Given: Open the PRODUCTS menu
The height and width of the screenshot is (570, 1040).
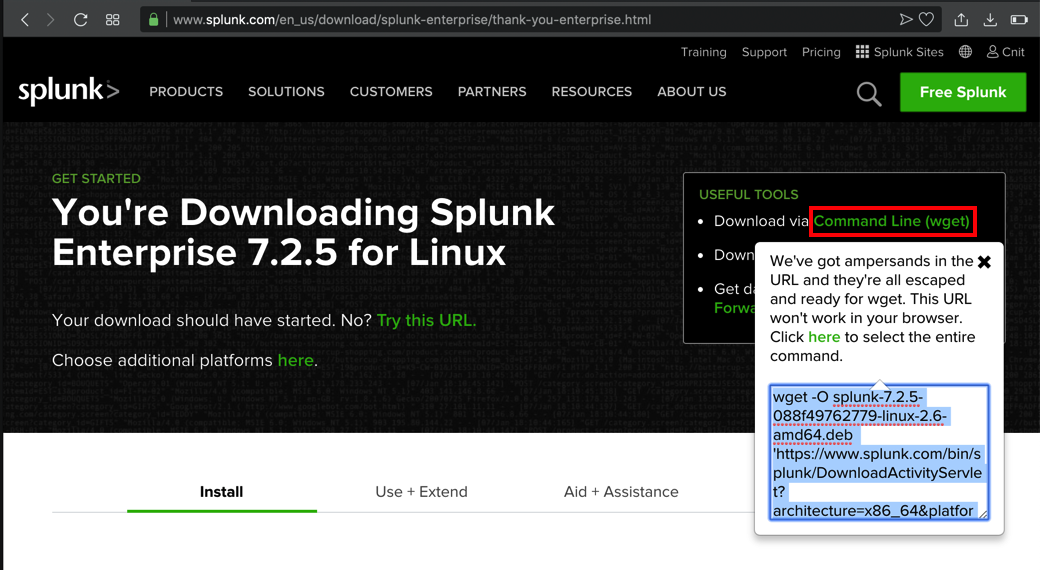Looking at the screenshot, I should [186, 92].
